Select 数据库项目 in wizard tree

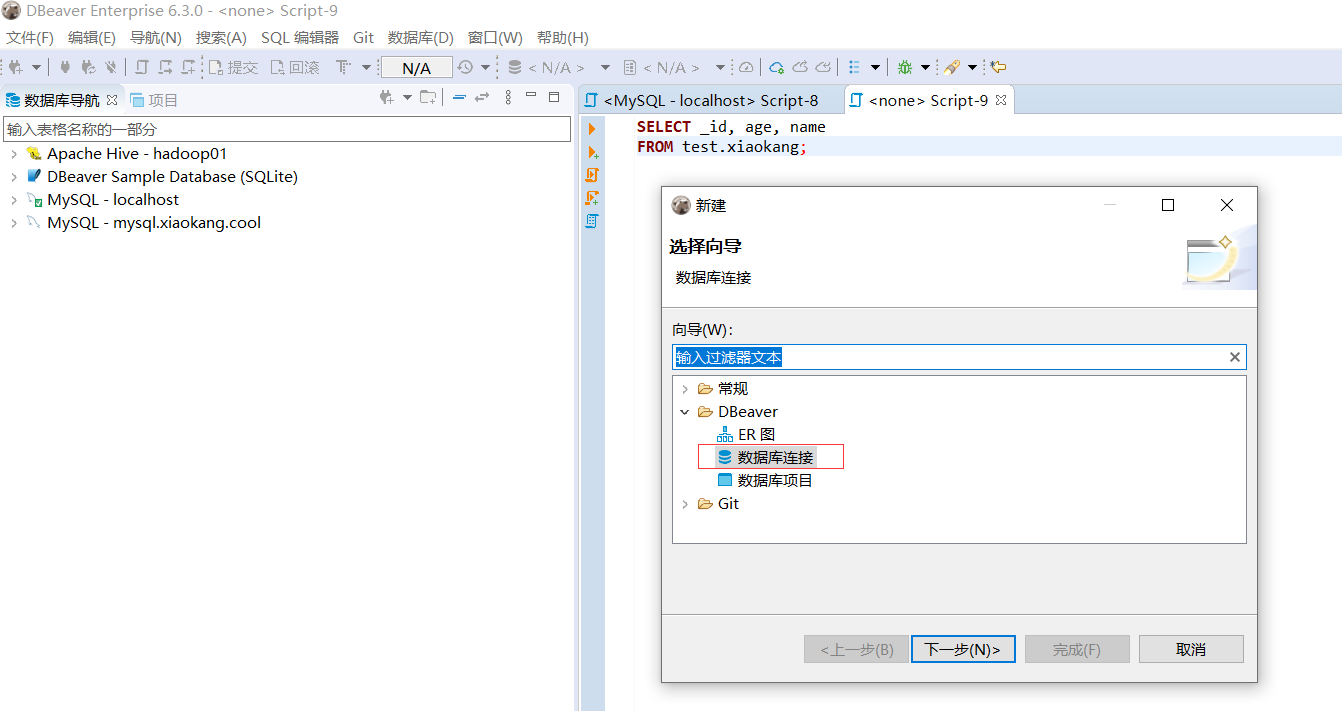(x=765, y=481)
